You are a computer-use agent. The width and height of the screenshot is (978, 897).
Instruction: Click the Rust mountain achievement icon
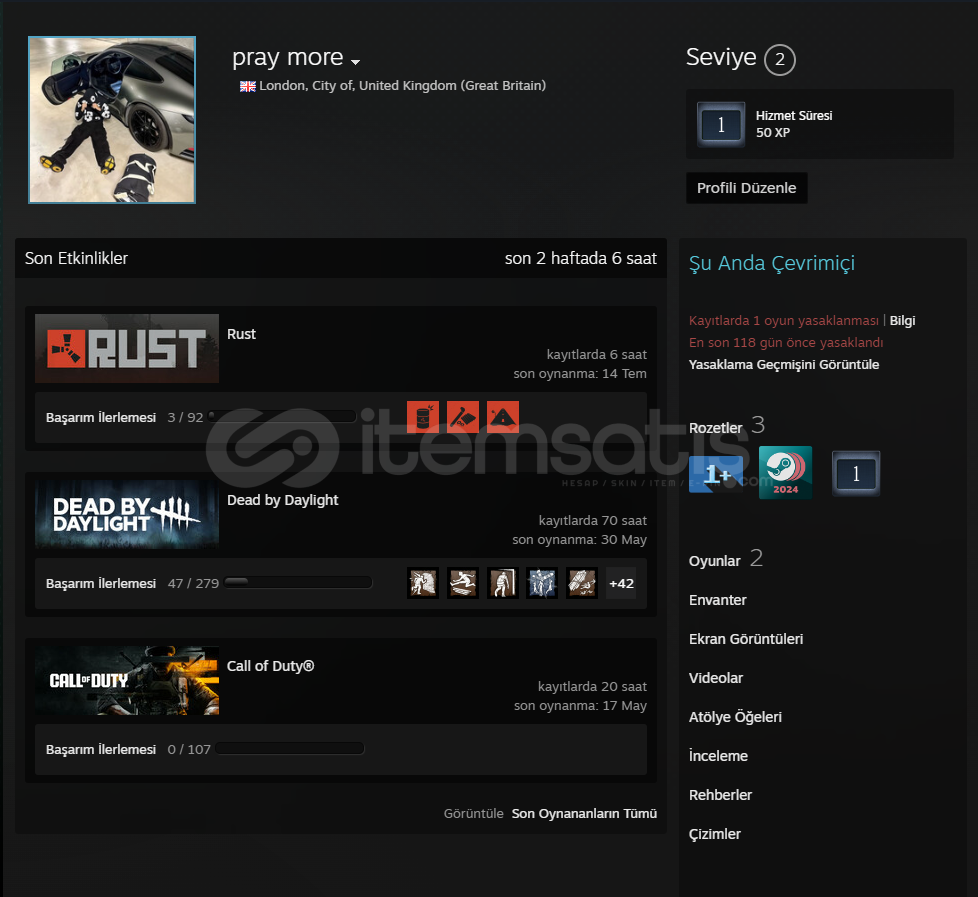[503, 417]
